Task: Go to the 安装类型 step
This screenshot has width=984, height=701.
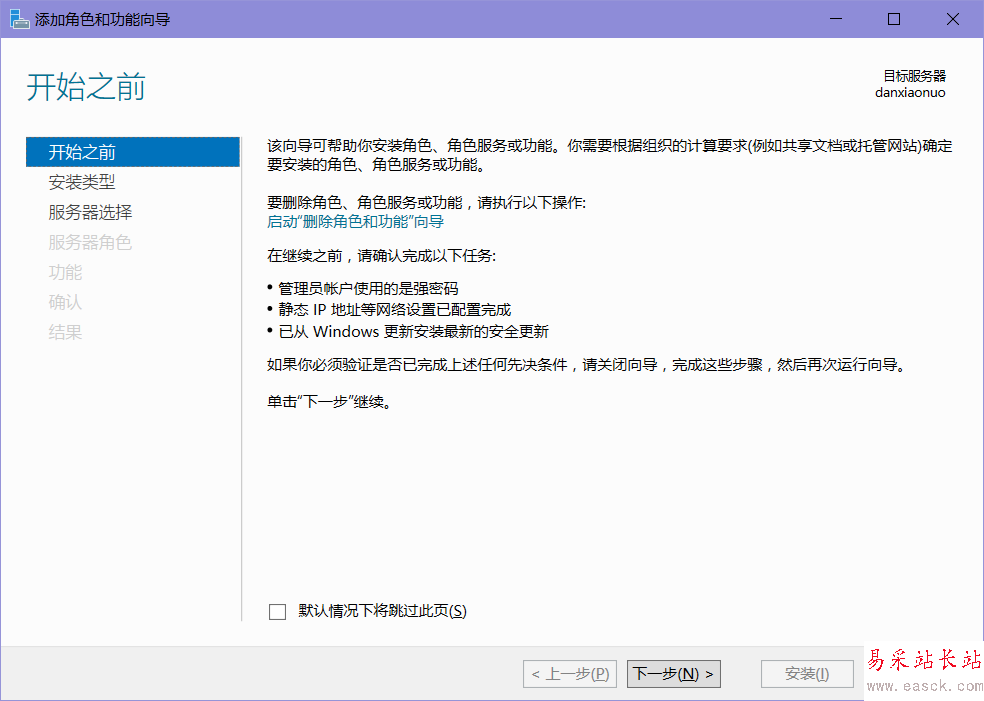Action: click(x=82, y=182)
